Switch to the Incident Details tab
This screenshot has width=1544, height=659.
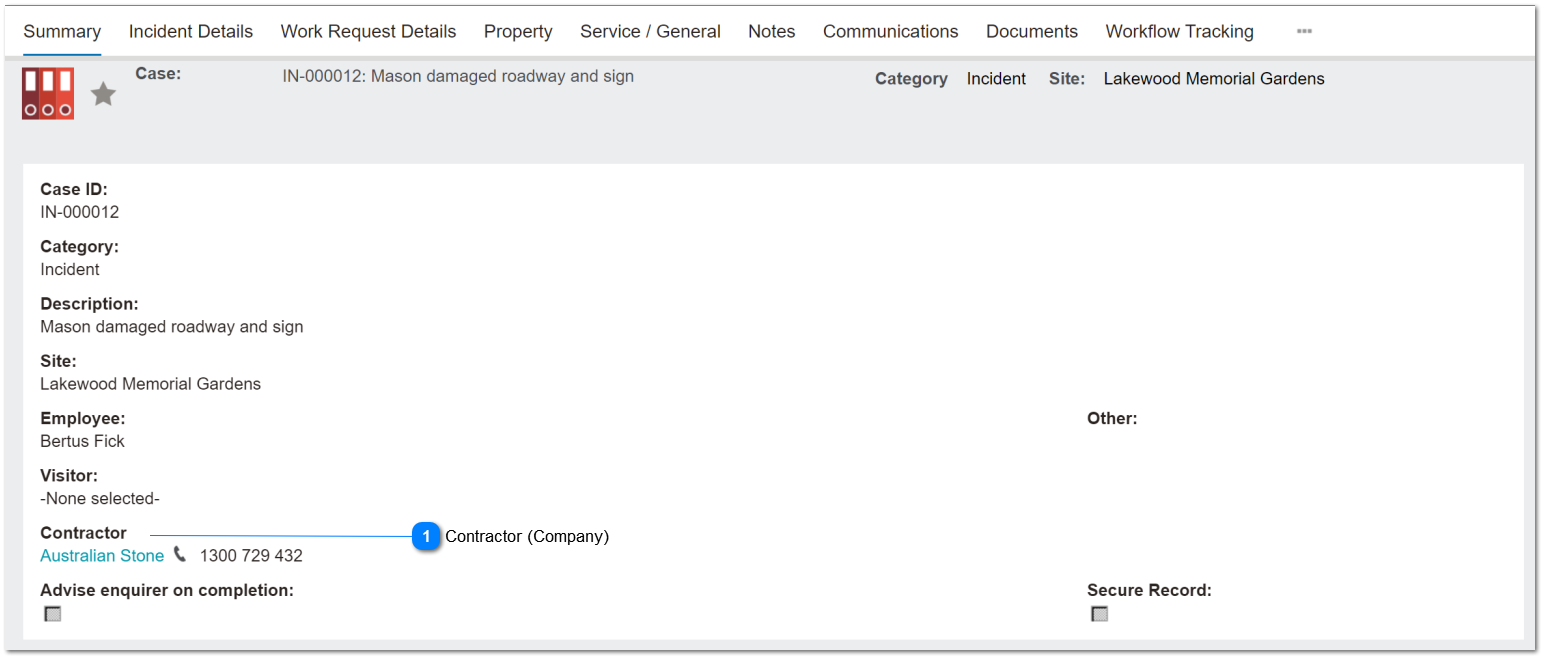pos(191,32)
